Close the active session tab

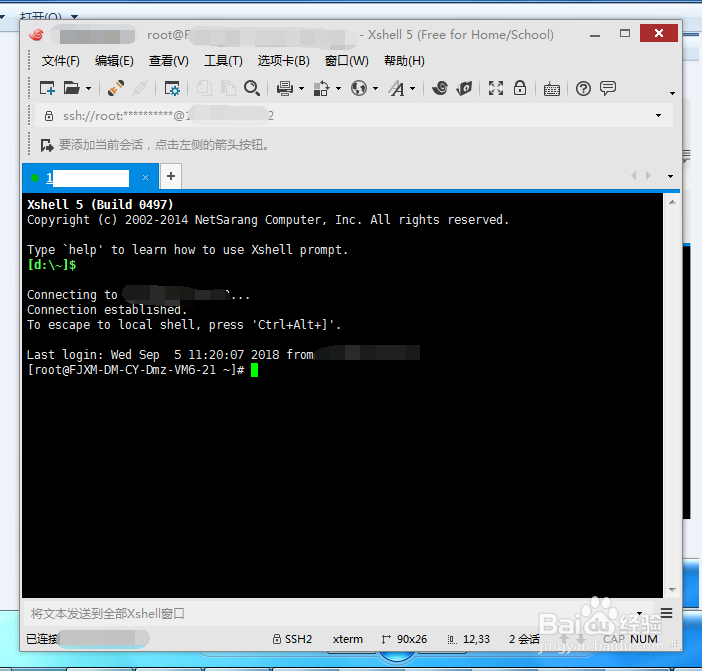145,178
